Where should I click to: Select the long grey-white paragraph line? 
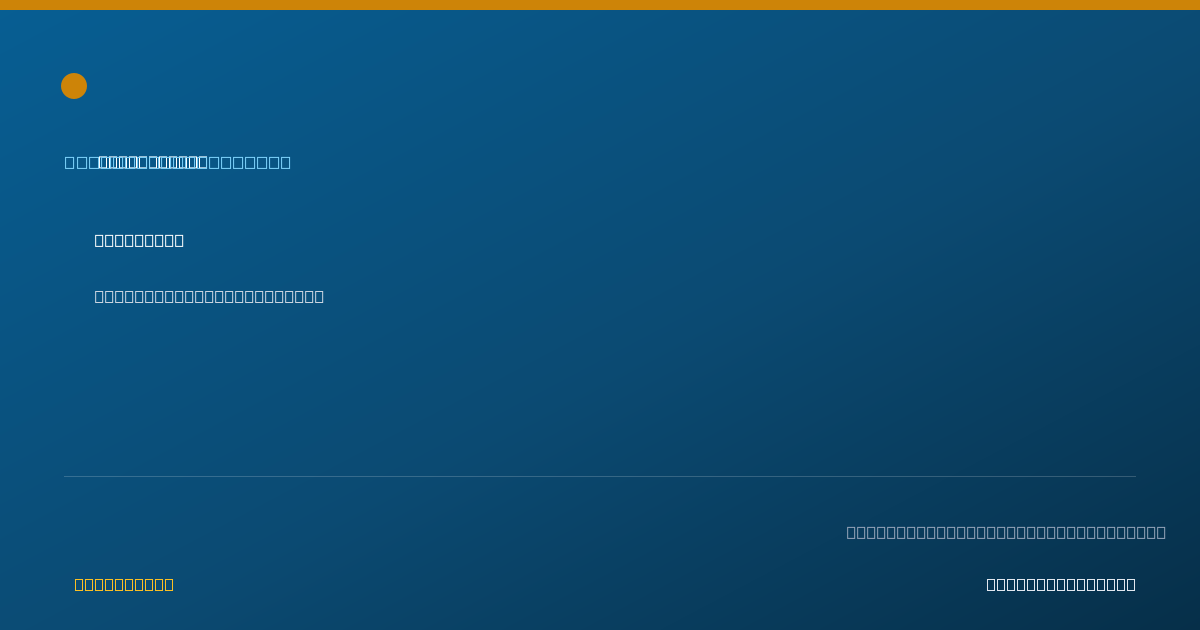tap(209, 296)
